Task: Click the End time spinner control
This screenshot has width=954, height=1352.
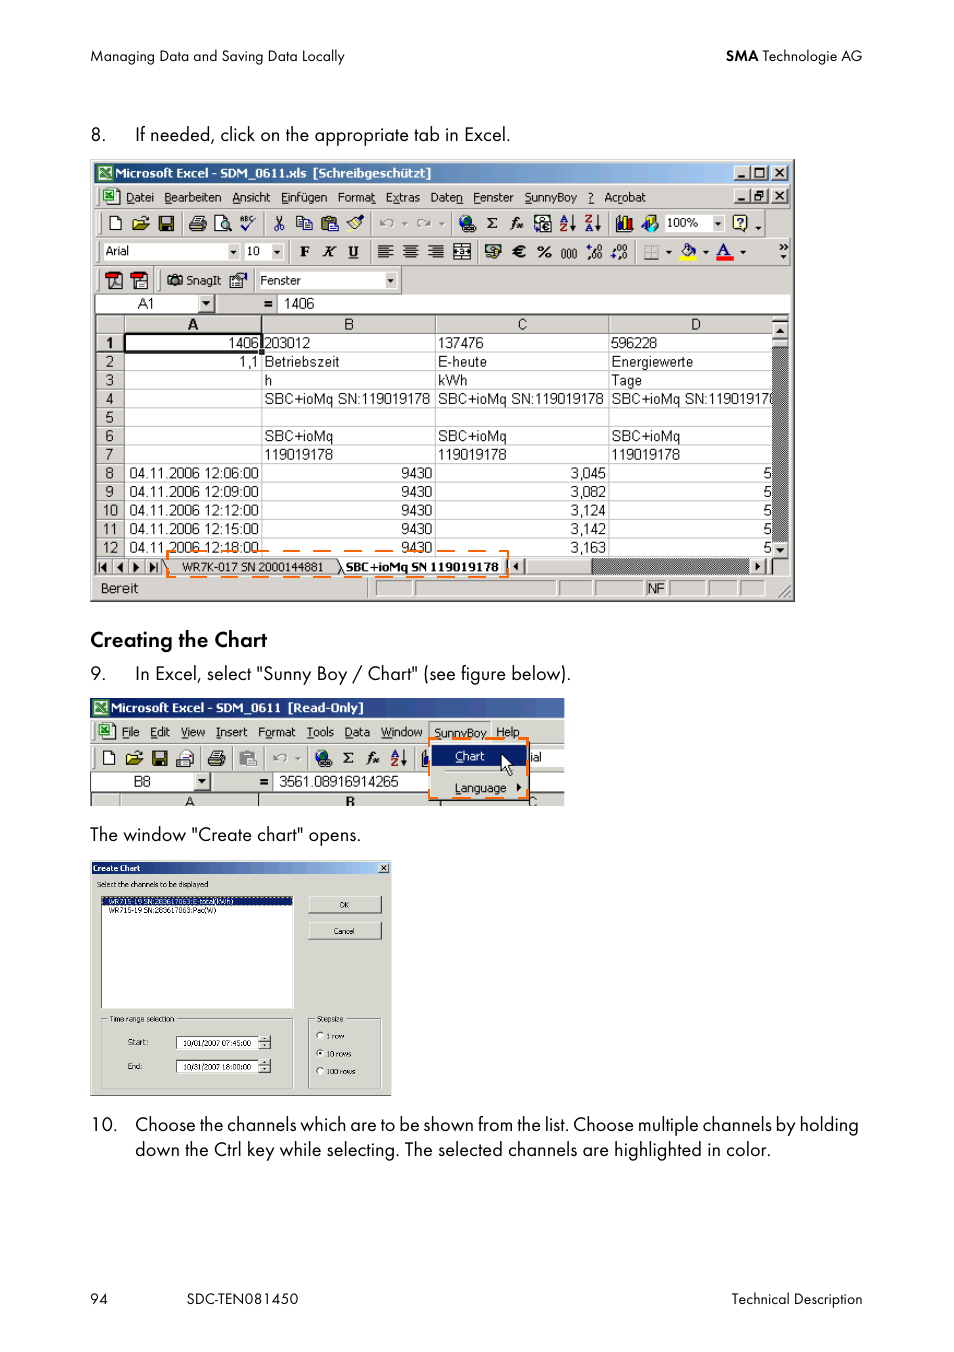Action: (x=265, y=1067)
